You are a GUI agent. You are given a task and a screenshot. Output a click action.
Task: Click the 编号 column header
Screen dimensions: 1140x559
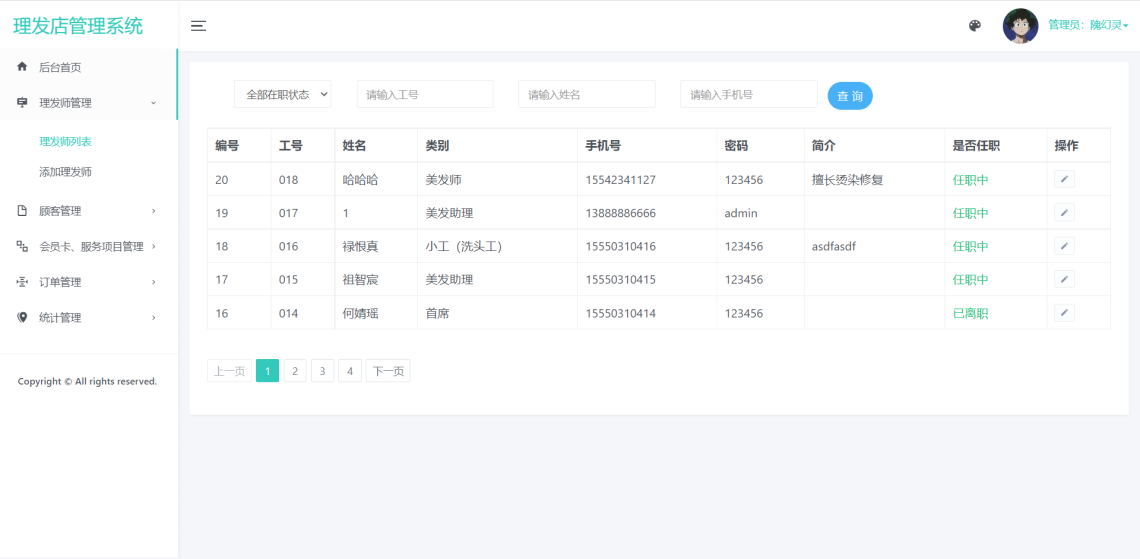point(227,145)
